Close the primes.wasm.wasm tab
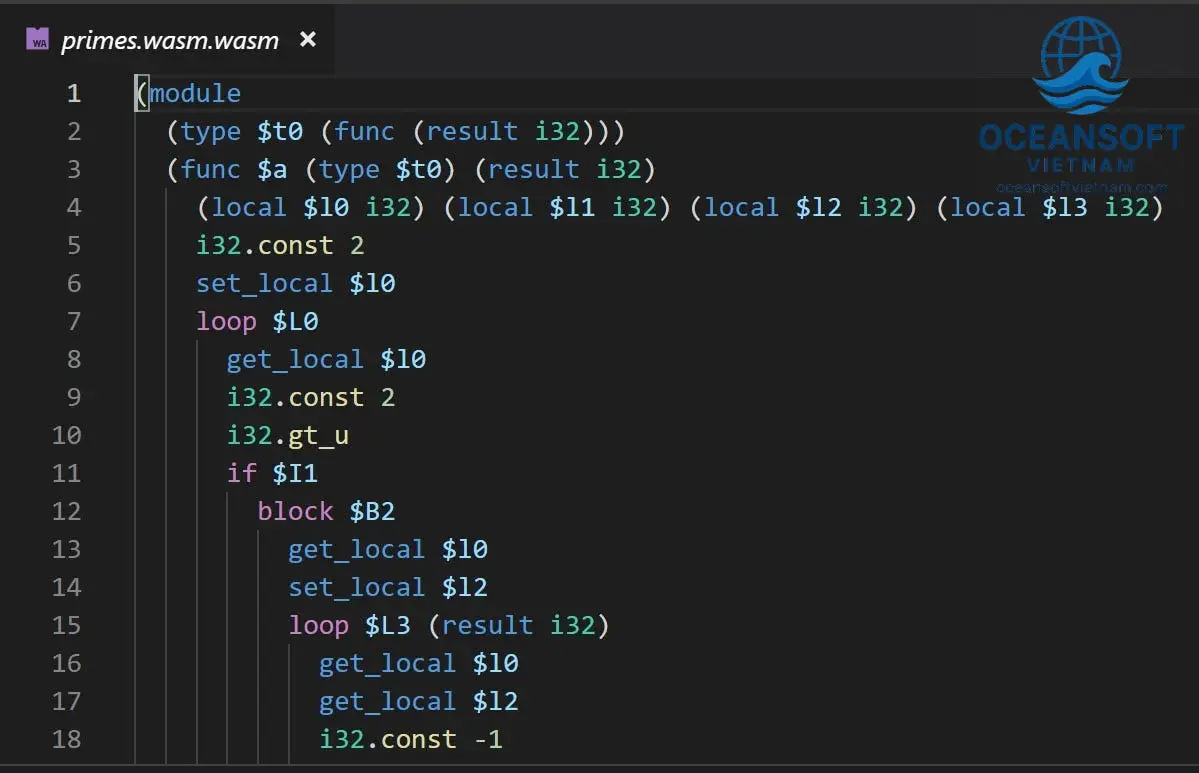 (x=308, y=39)
